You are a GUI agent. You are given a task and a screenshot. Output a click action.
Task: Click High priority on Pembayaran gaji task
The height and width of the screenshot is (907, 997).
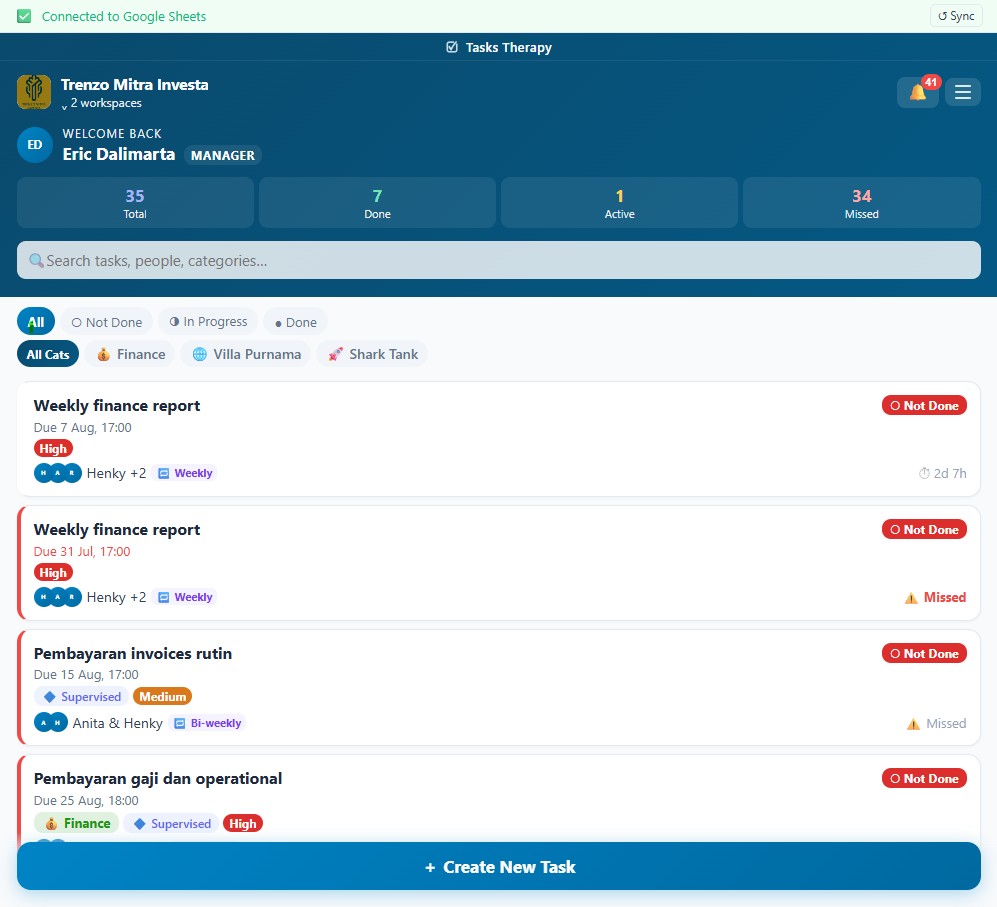(243, 824)
